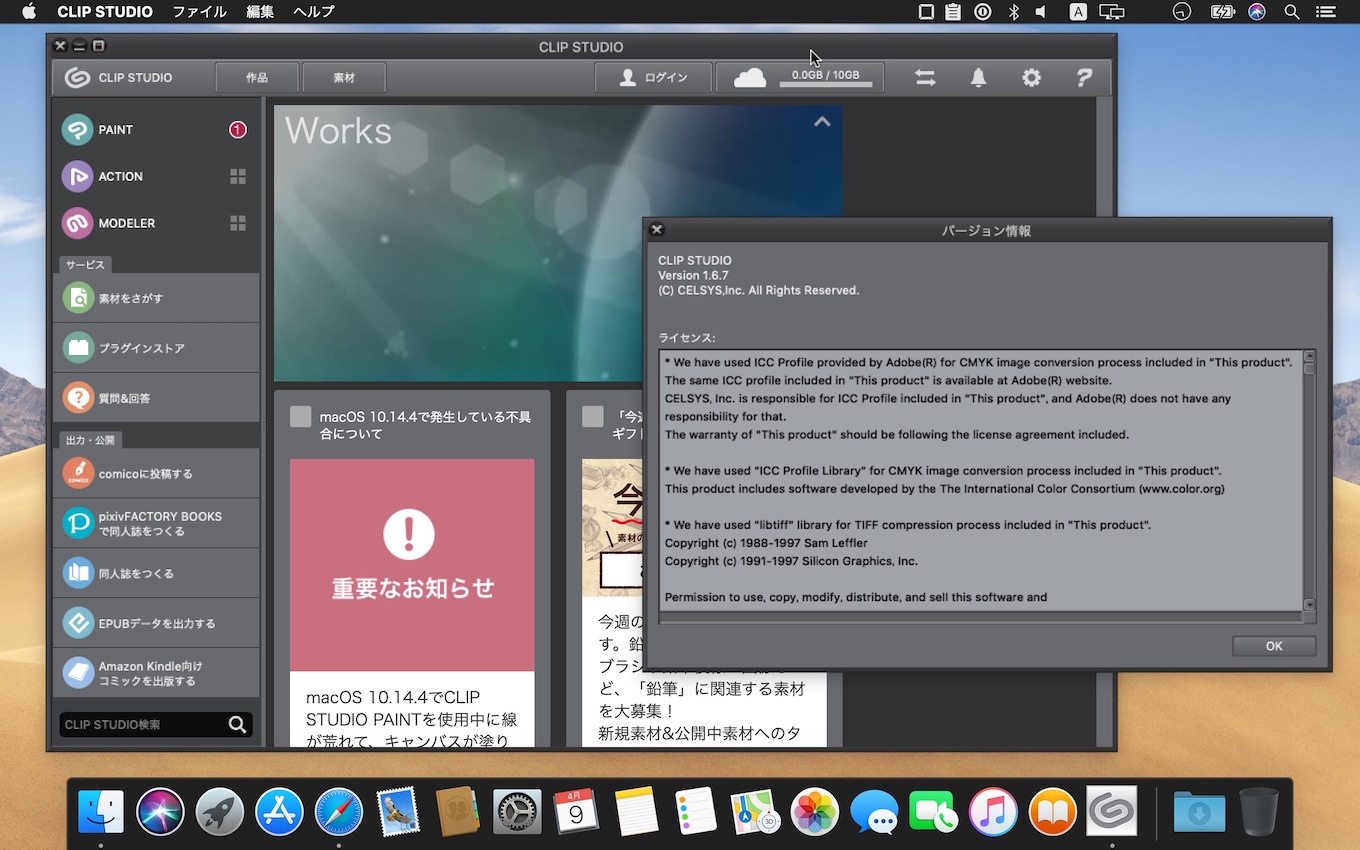
Task: Open the PAINT application
Action: coord(155,130)
